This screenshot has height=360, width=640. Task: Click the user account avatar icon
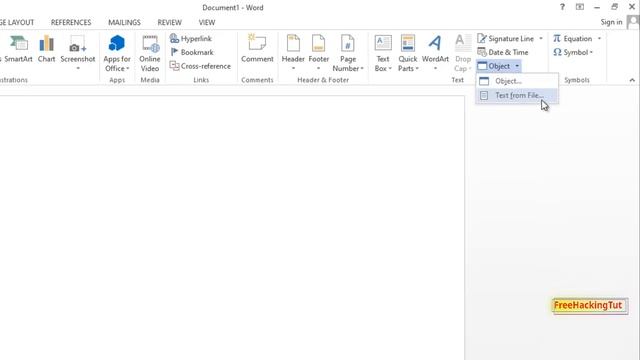633,22
